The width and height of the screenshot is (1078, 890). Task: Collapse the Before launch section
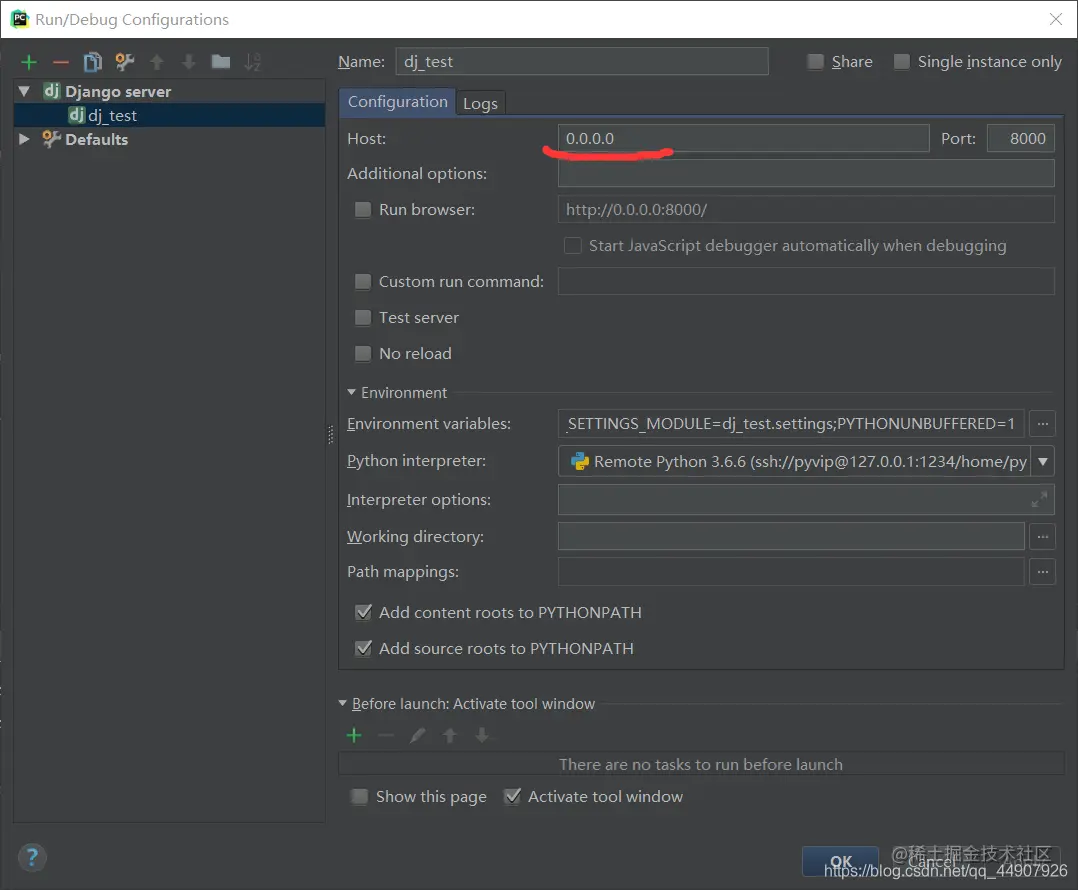click(342, 703)
